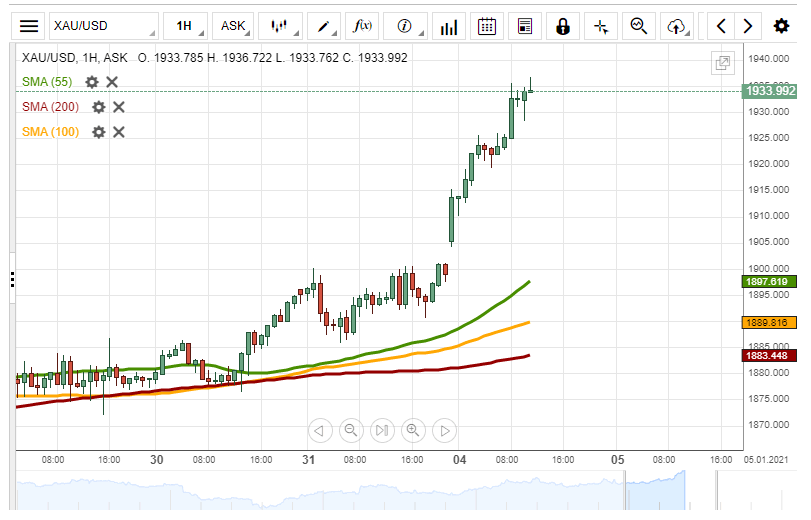Open chart settings gear in toolbar
Screen dimensions: 811x520
(x=781, y=26)
